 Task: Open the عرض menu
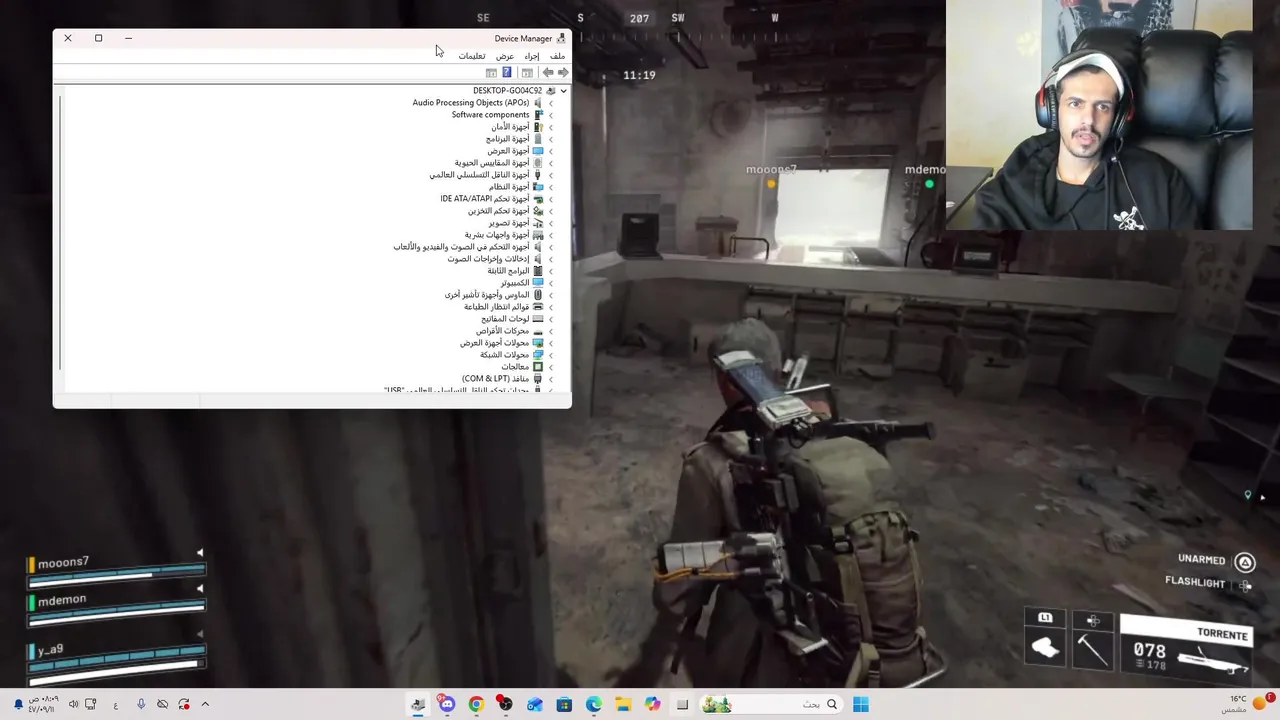click(505, 56)
